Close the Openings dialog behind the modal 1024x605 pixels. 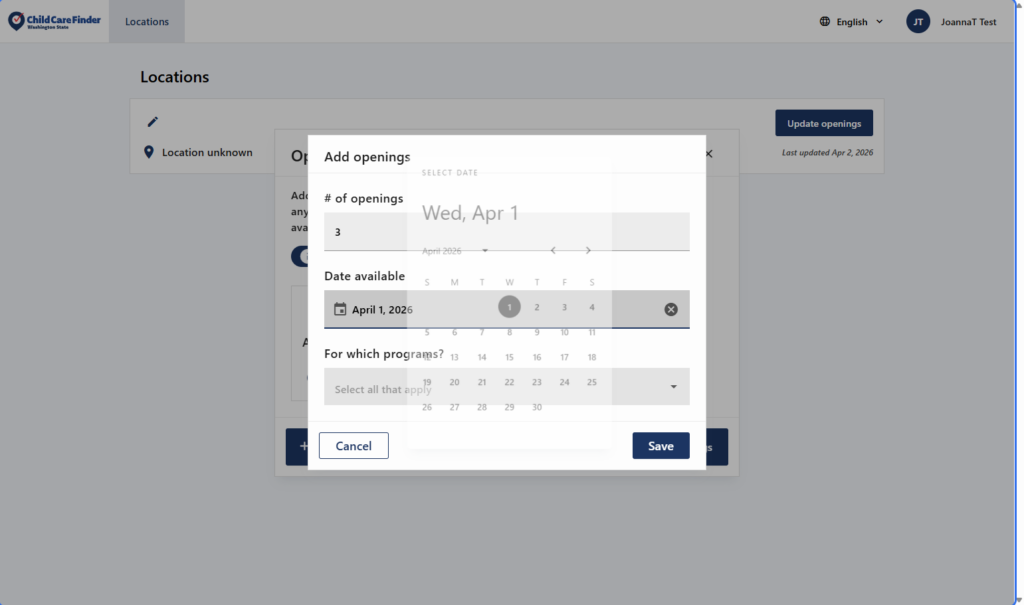(x=709, y=154)
